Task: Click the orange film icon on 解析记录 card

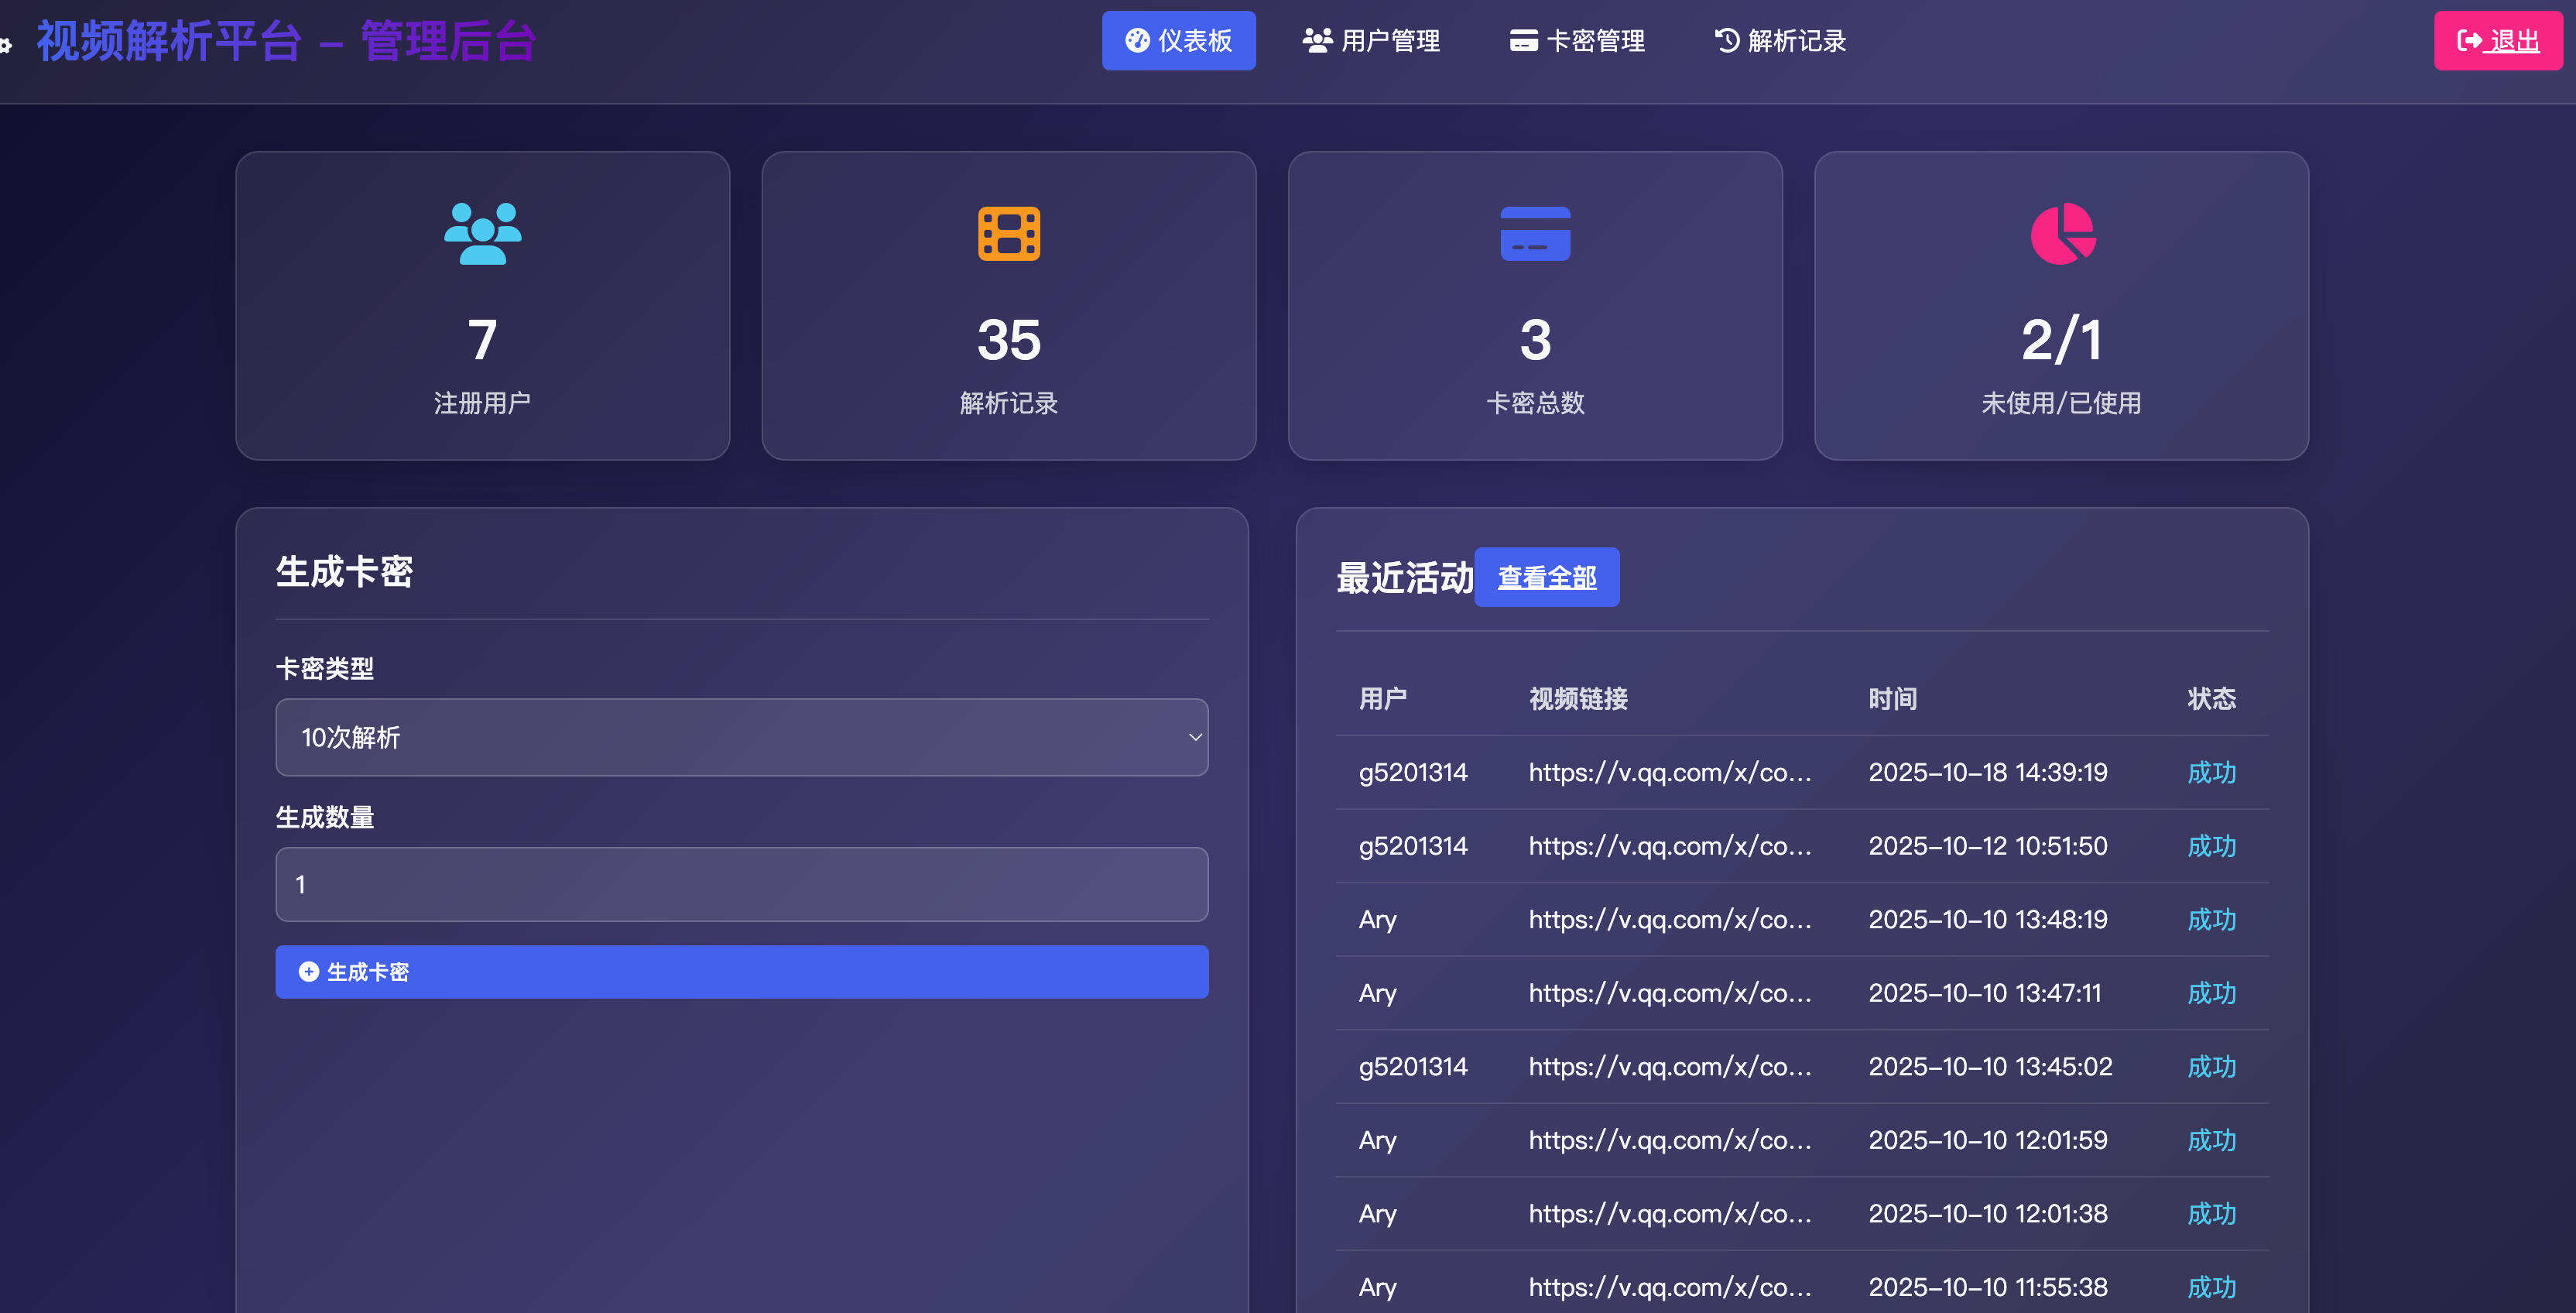Action: point(1009,233)
